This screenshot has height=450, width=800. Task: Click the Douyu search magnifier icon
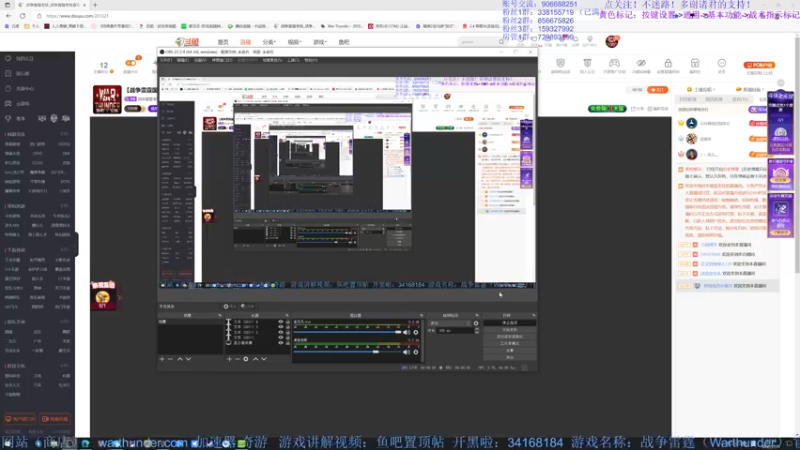502,42
